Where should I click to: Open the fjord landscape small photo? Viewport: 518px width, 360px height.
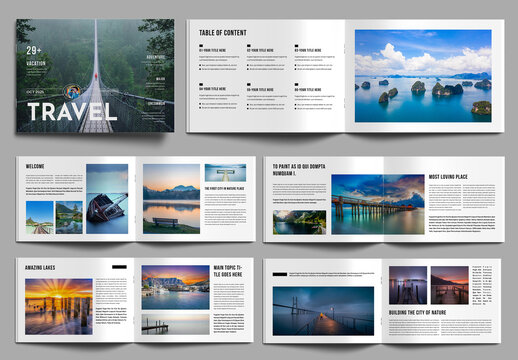pos(299,222)
